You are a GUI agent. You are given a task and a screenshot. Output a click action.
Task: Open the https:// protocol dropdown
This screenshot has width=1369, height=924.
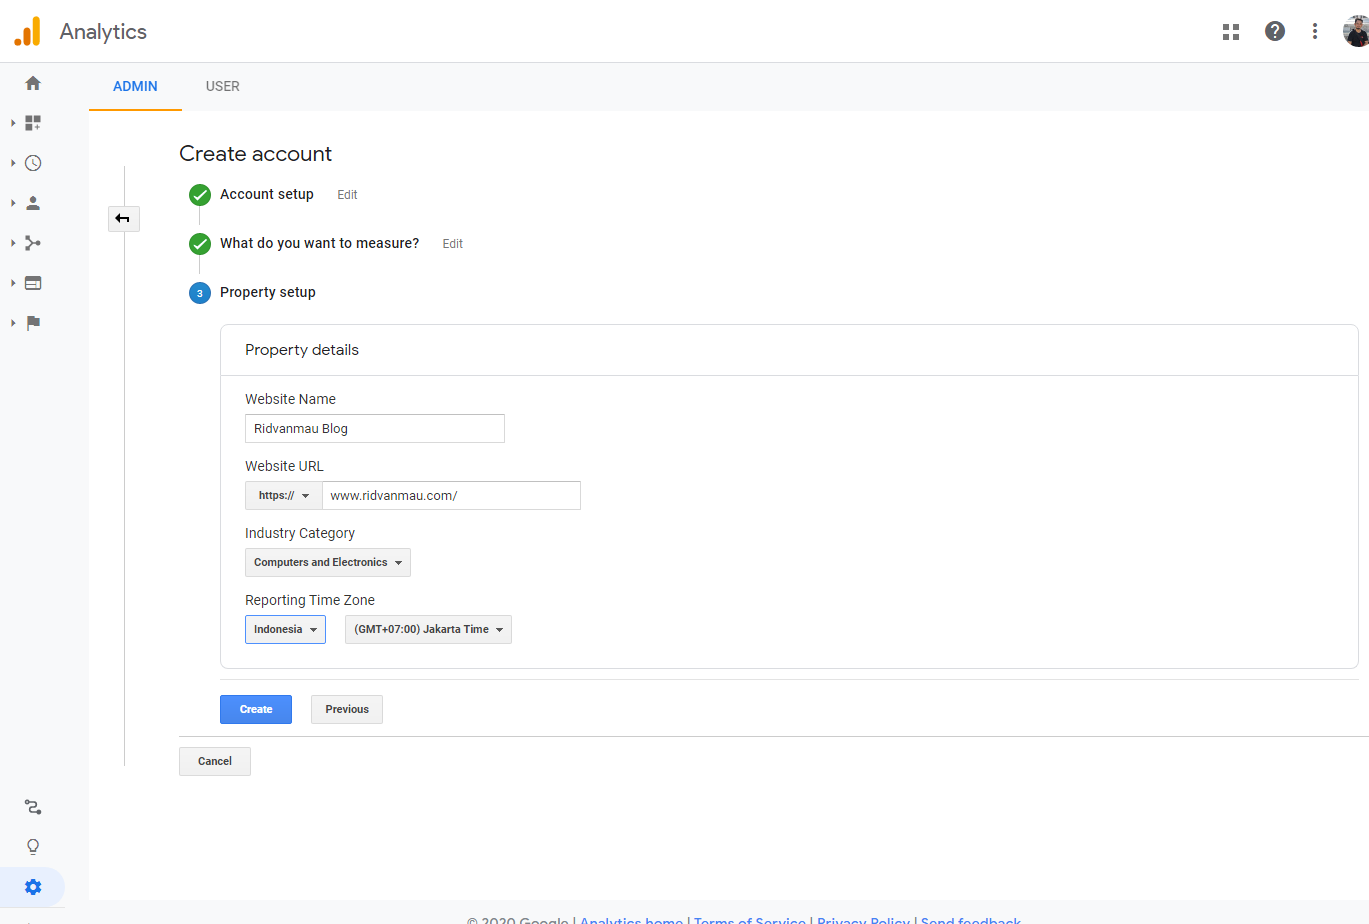click(284, 496)
